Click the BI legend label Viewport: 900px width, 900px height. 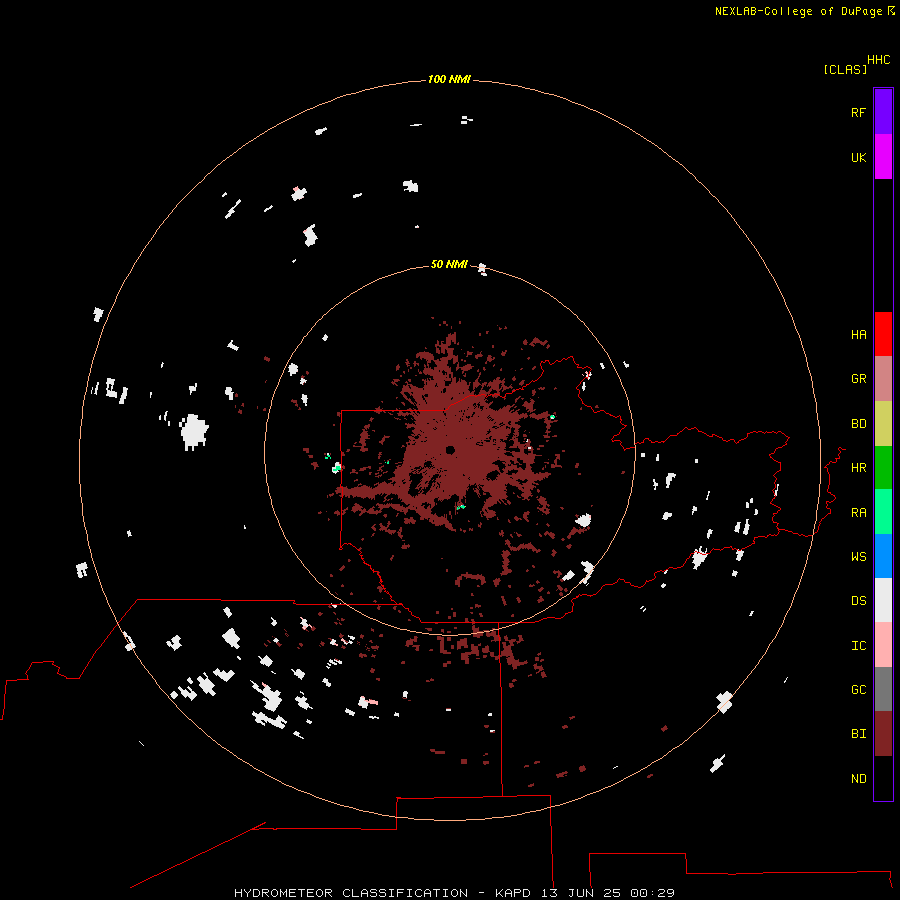858,734
